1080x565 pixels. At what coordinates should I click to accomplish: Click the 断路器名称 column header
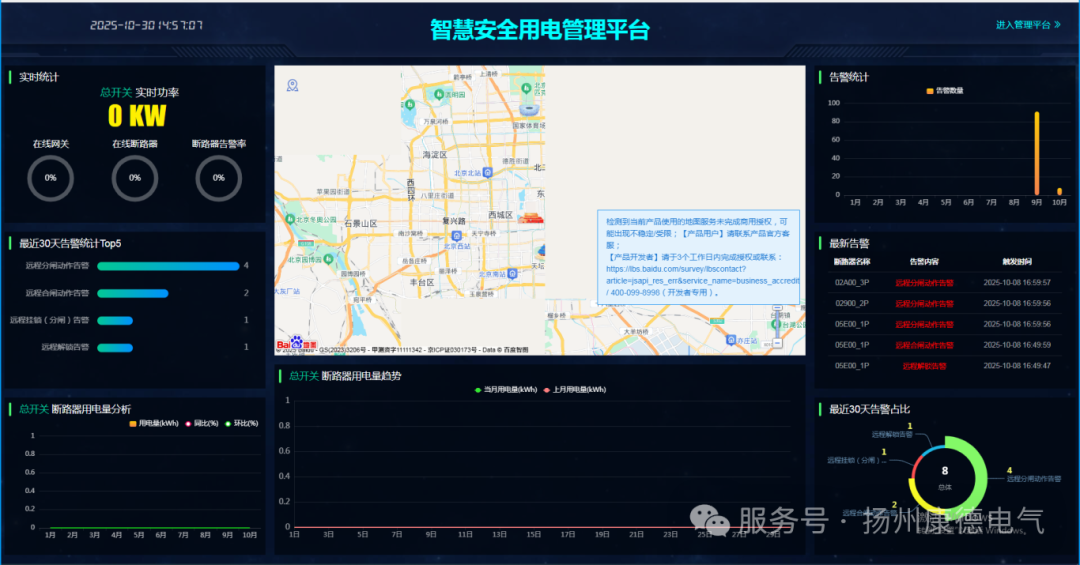852,262
